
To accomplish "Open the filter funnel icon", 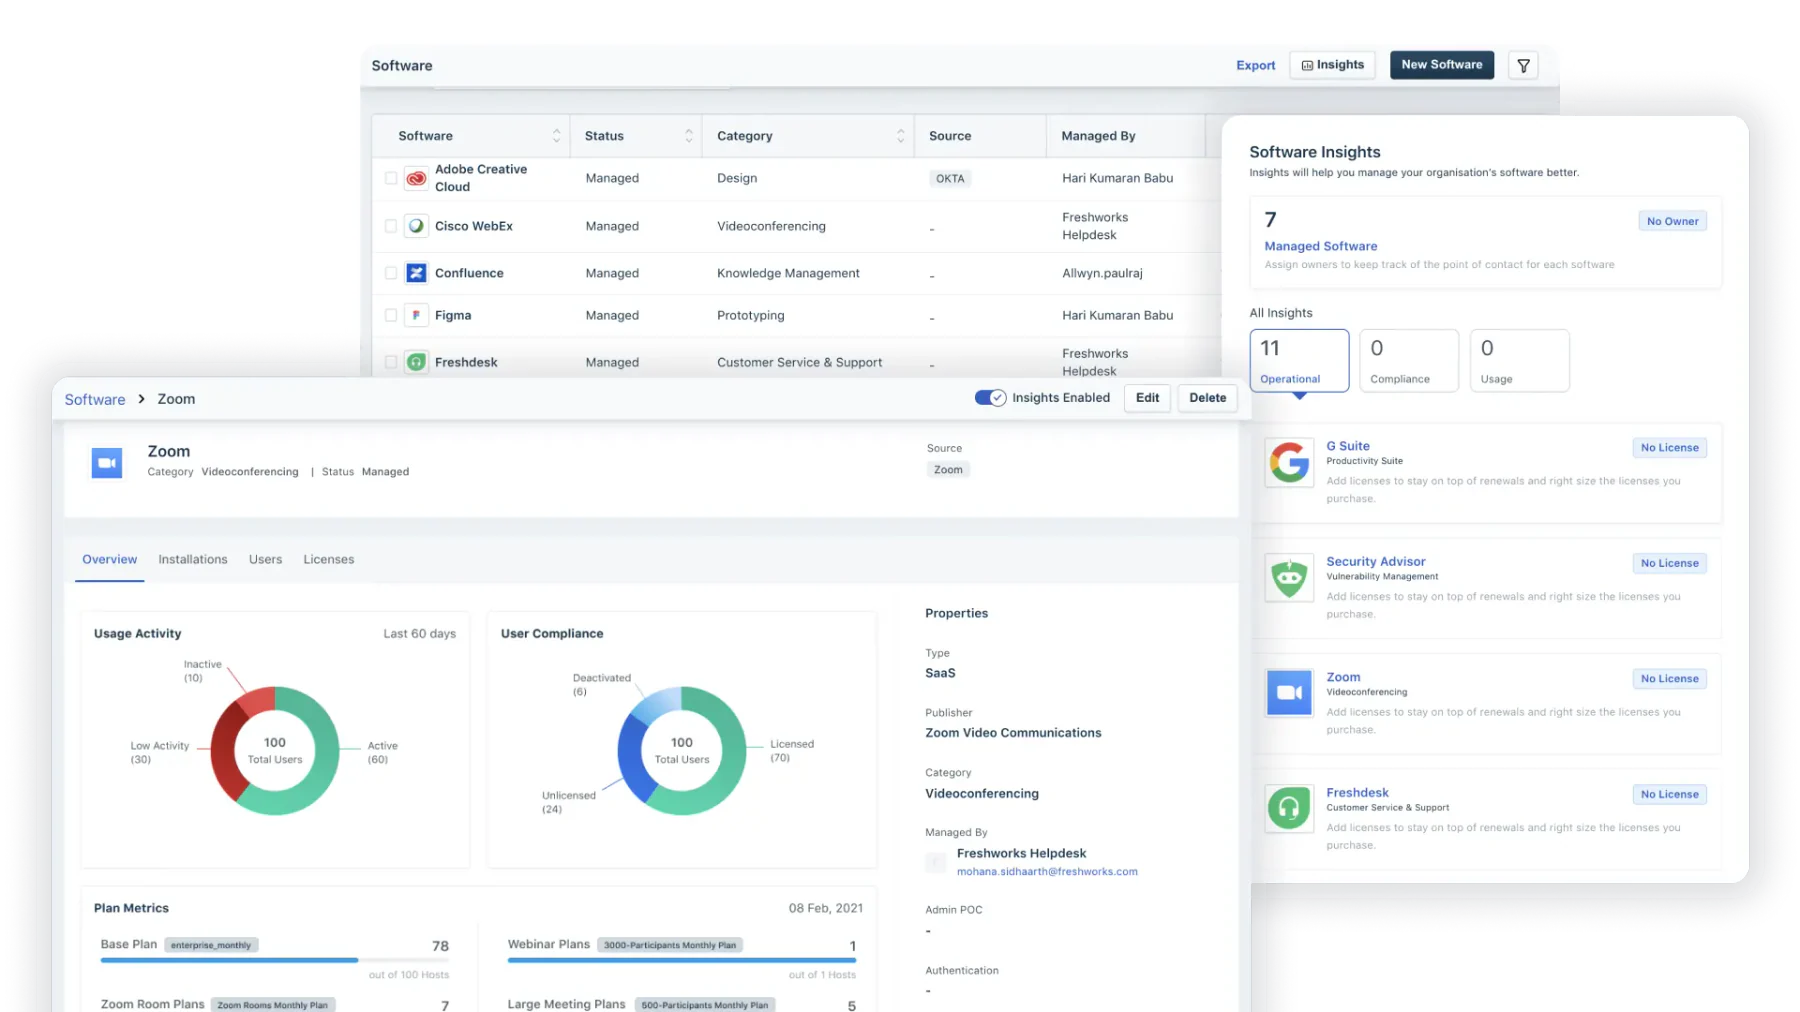I will [x=1523, y=66].
